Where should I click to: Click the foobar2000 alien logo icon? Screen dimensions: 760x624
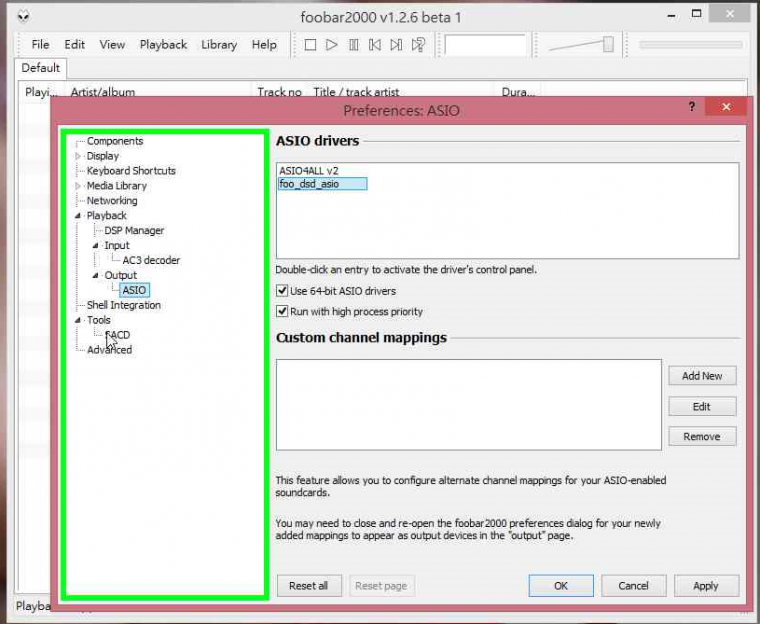point(23,16)
